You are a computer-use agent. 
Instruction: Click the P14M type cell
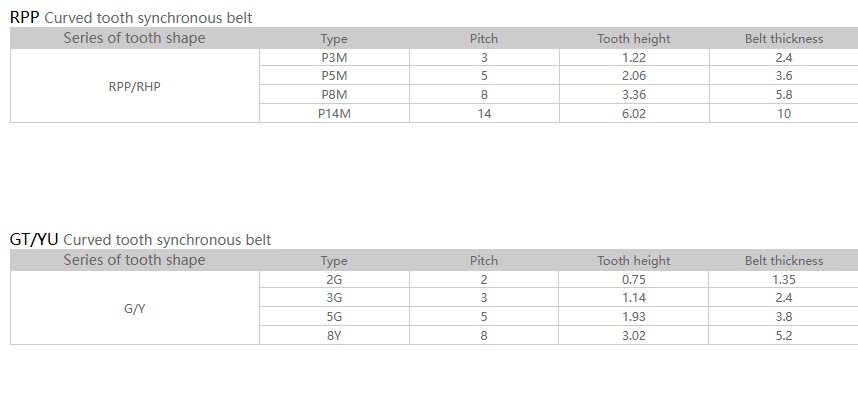334,114
